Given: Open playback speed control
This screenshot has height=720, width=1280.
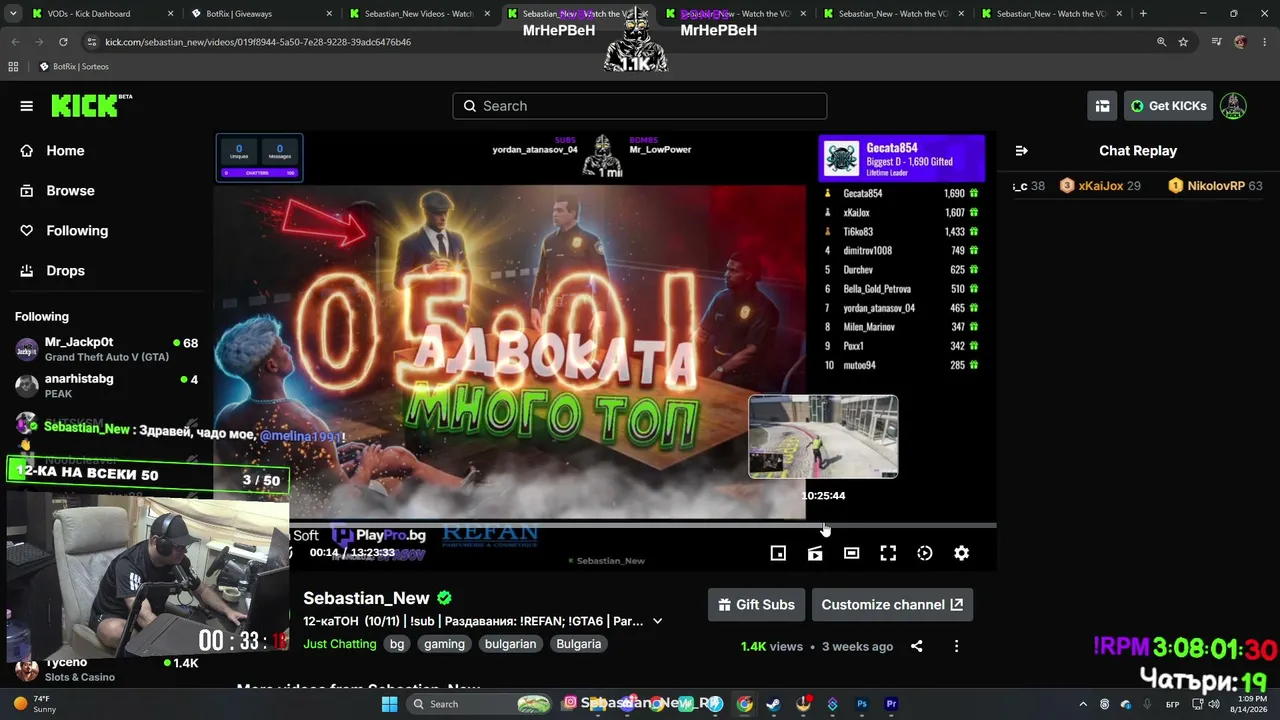Looking at the screenshot, I should (x=925, y=553).
